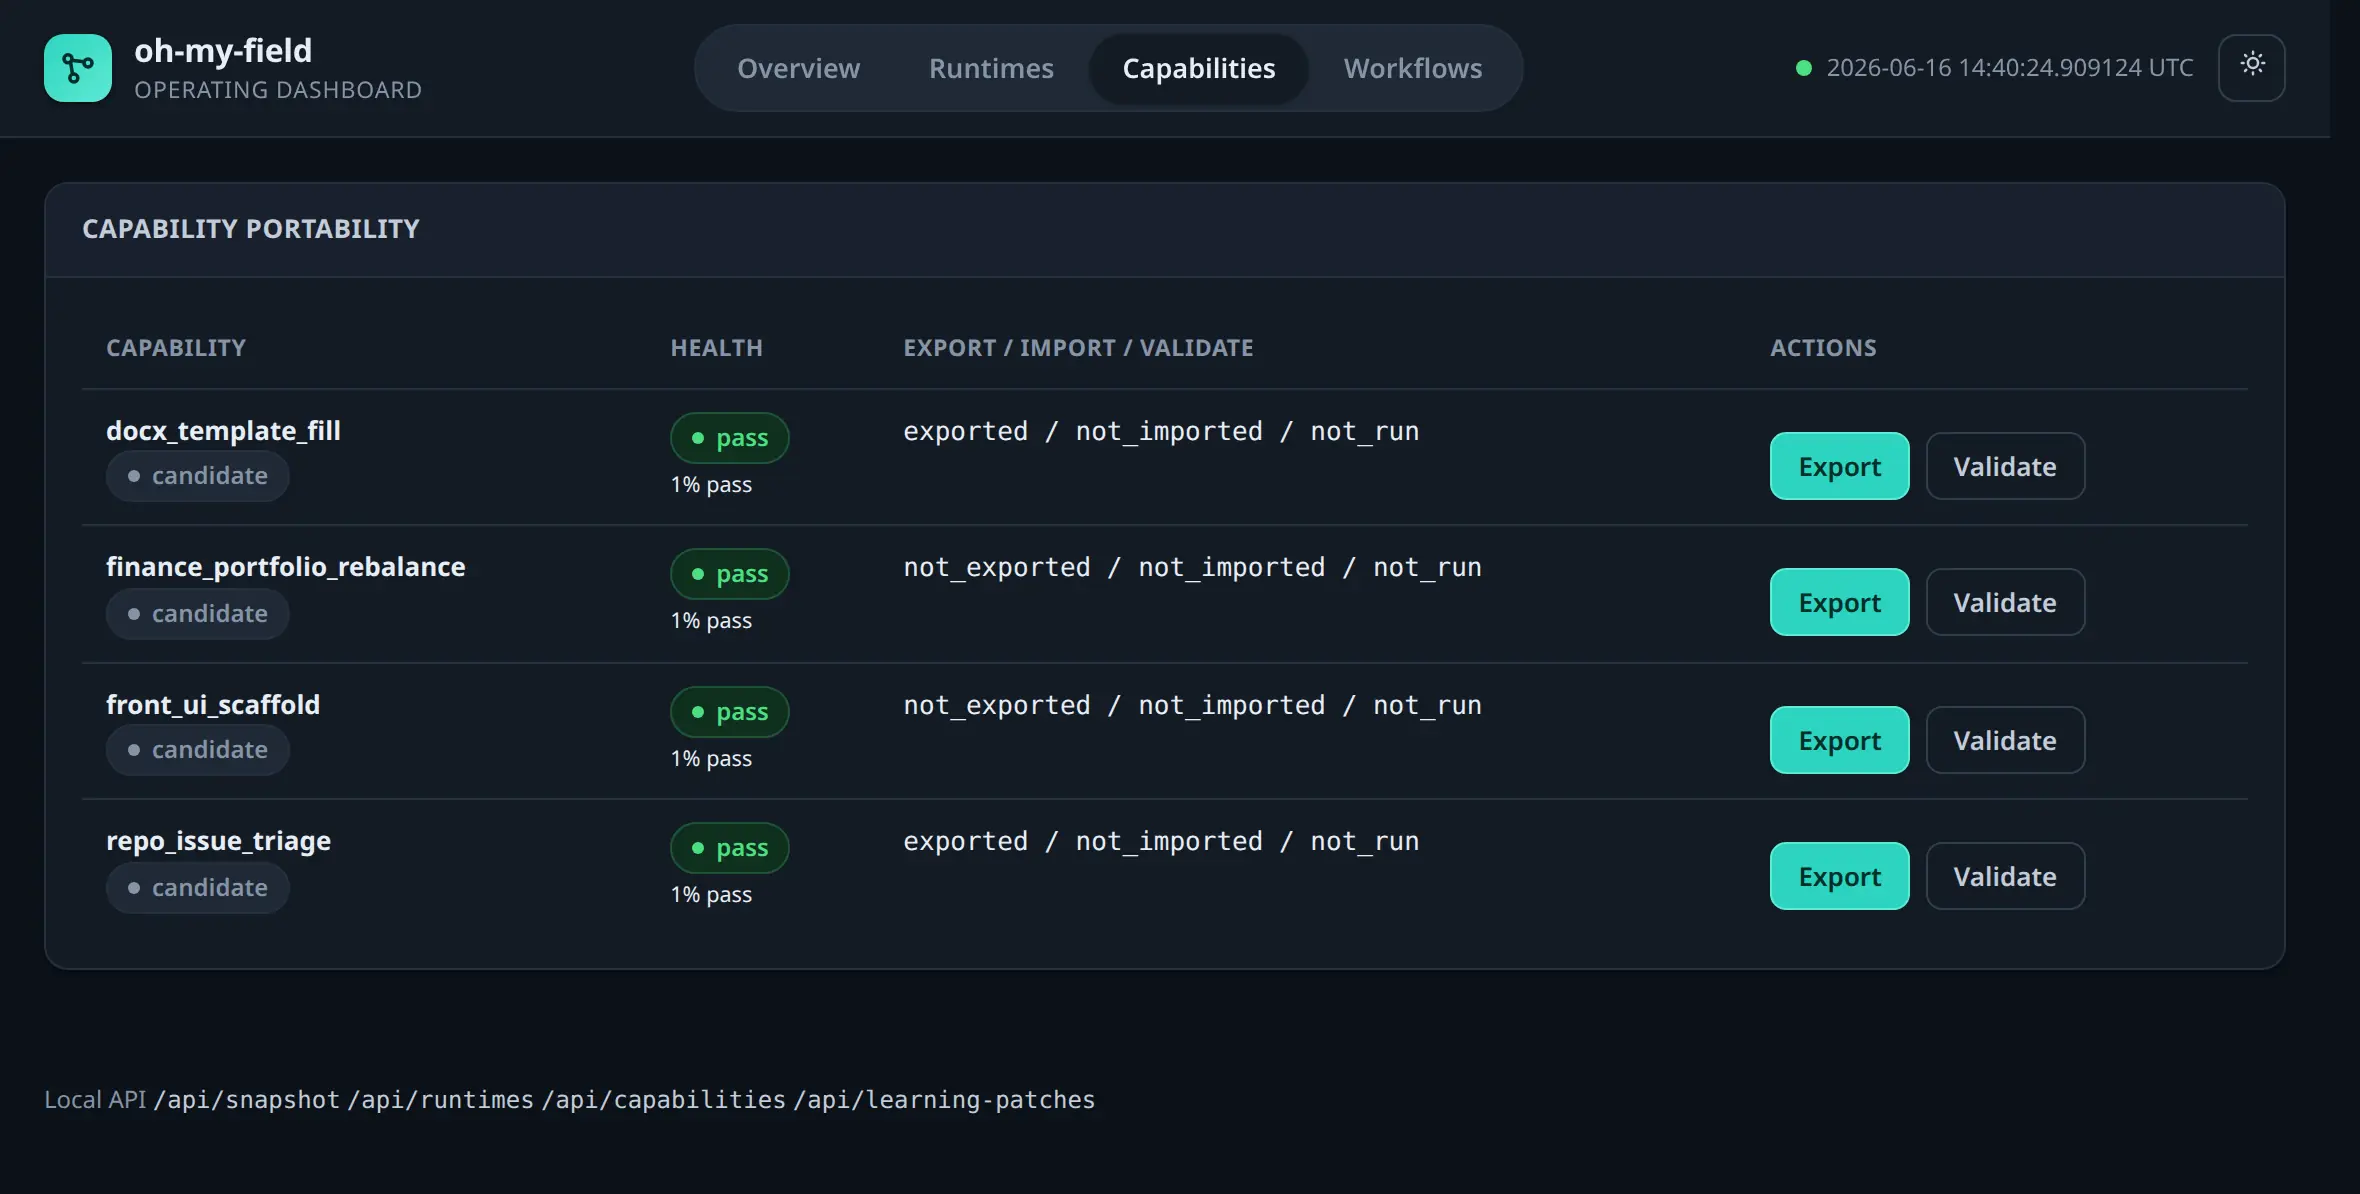Export the front_ui_scaffold capability
The image size is (2360, 1194).
(1839, 740)
